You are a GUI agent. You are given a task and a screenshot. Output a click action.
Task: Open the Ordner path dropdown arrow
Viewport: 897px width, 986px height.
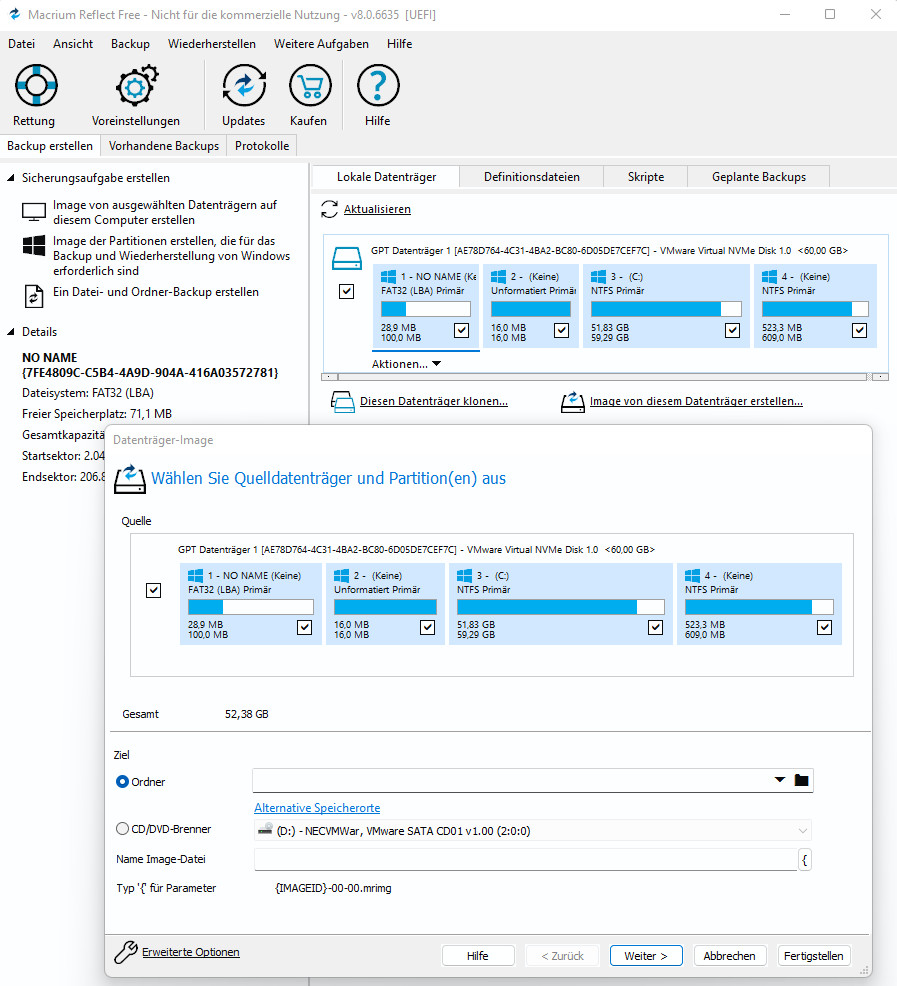[x=780, y=781]
